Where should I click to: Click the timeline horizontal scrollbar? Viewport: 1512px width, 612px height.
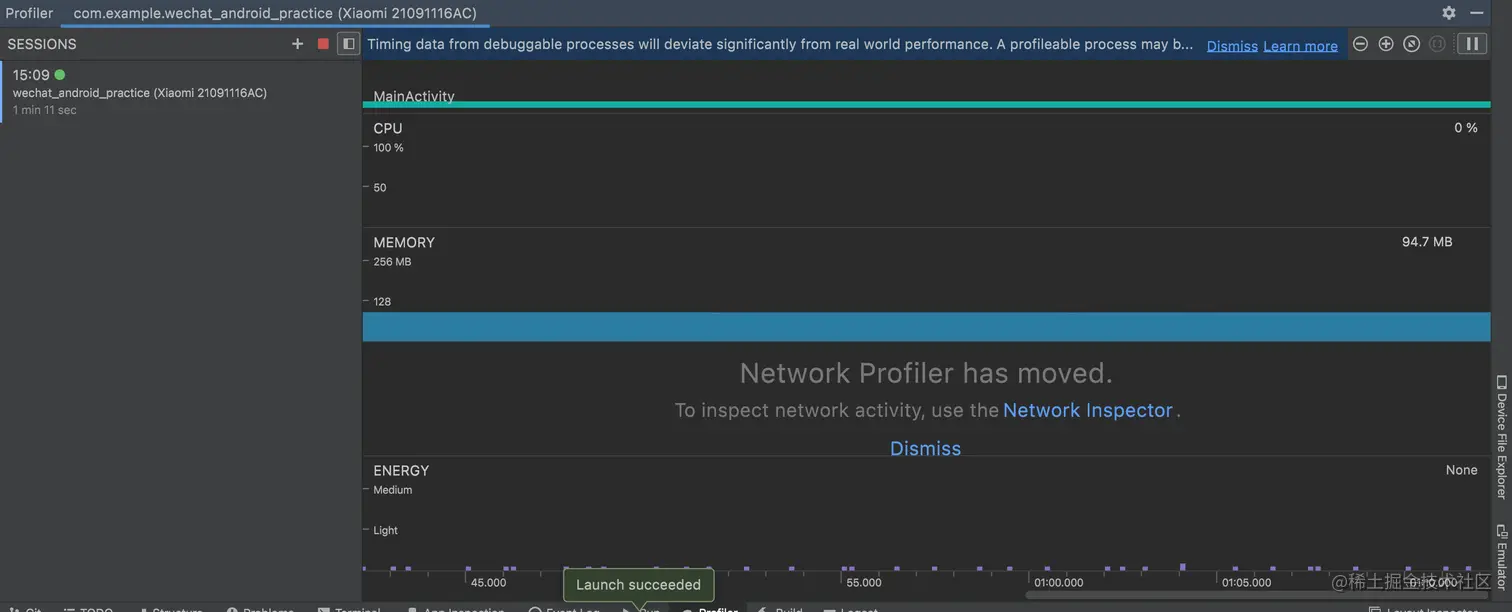point(1258,595)
